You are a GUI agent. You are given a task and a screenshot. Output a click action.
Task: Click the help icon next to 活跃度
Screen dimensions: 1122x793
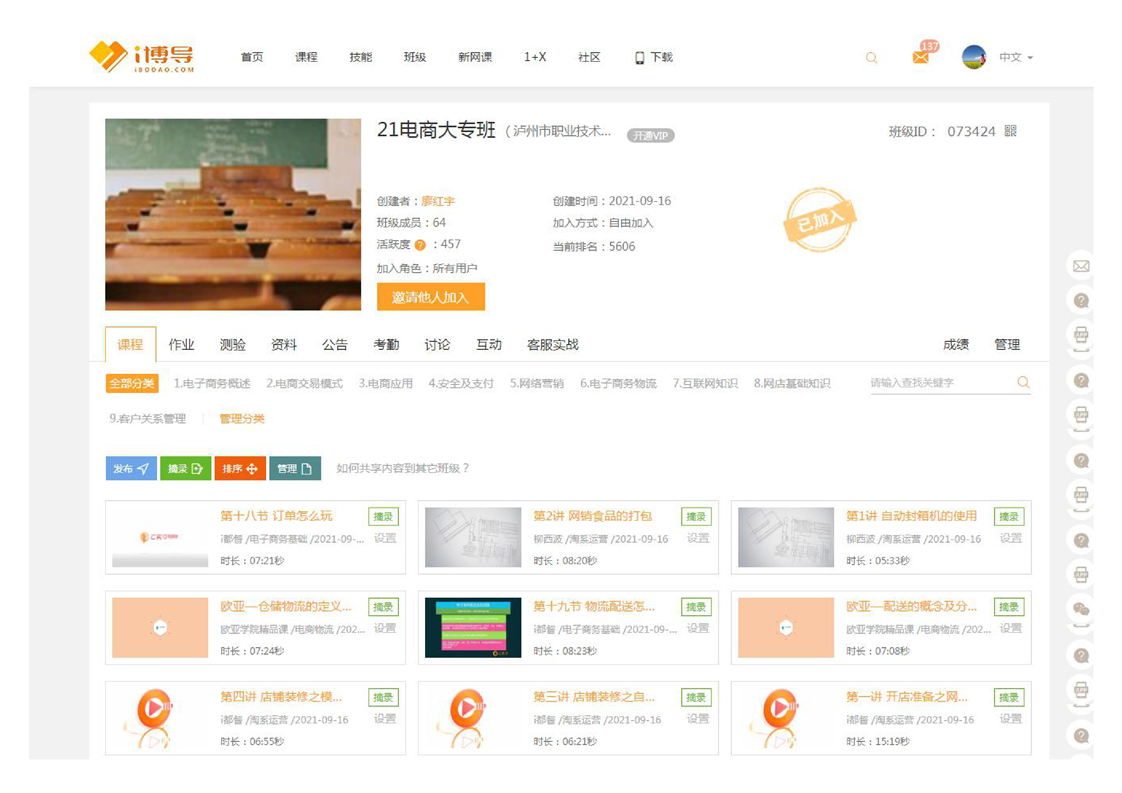click(x=420, y=245)
